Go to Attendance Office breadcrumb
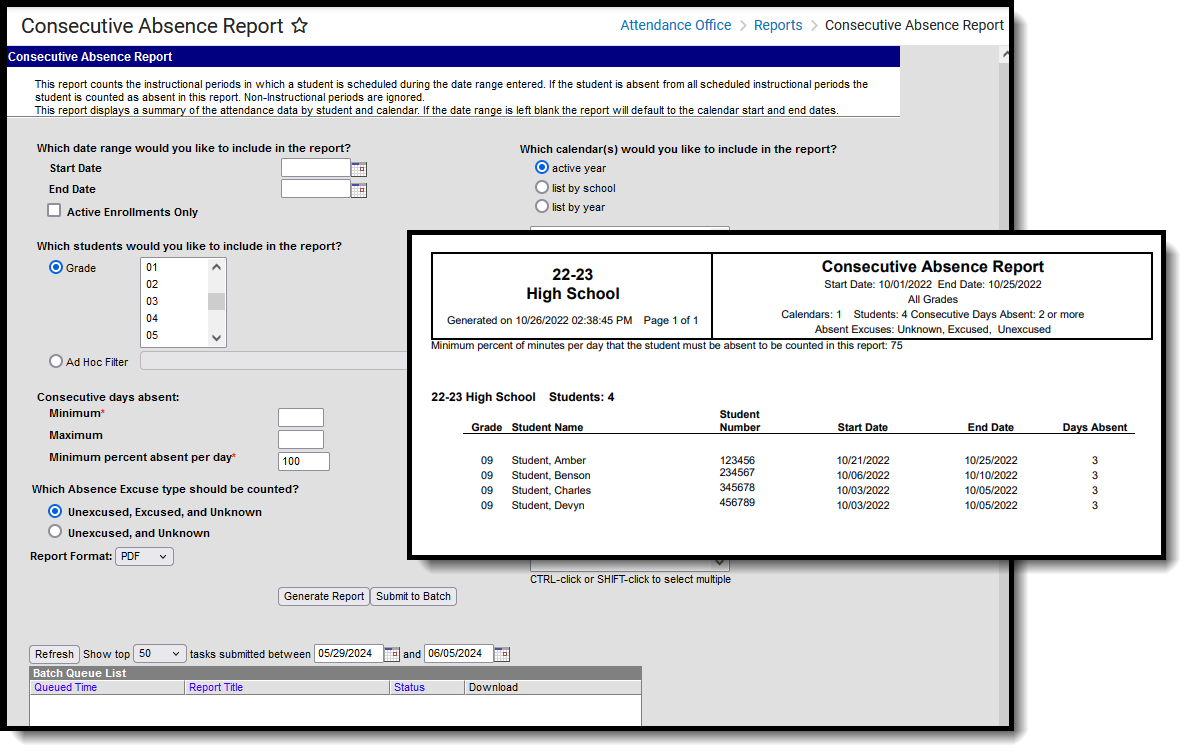 tap(675, 25)
